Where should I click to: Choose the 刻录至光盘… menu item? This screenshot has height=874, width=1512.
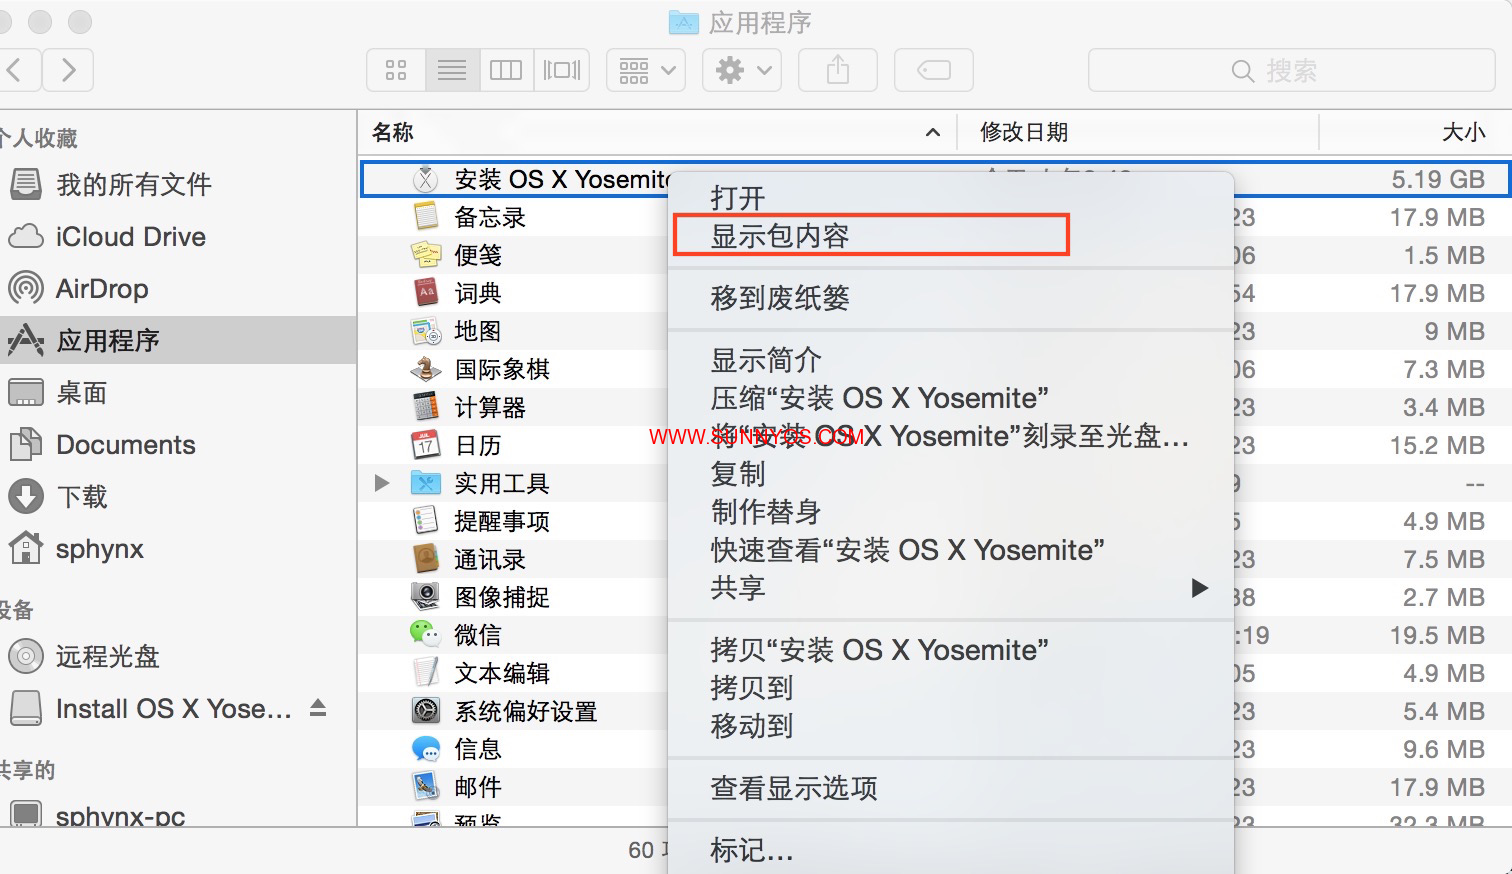[x=951, y=436]
